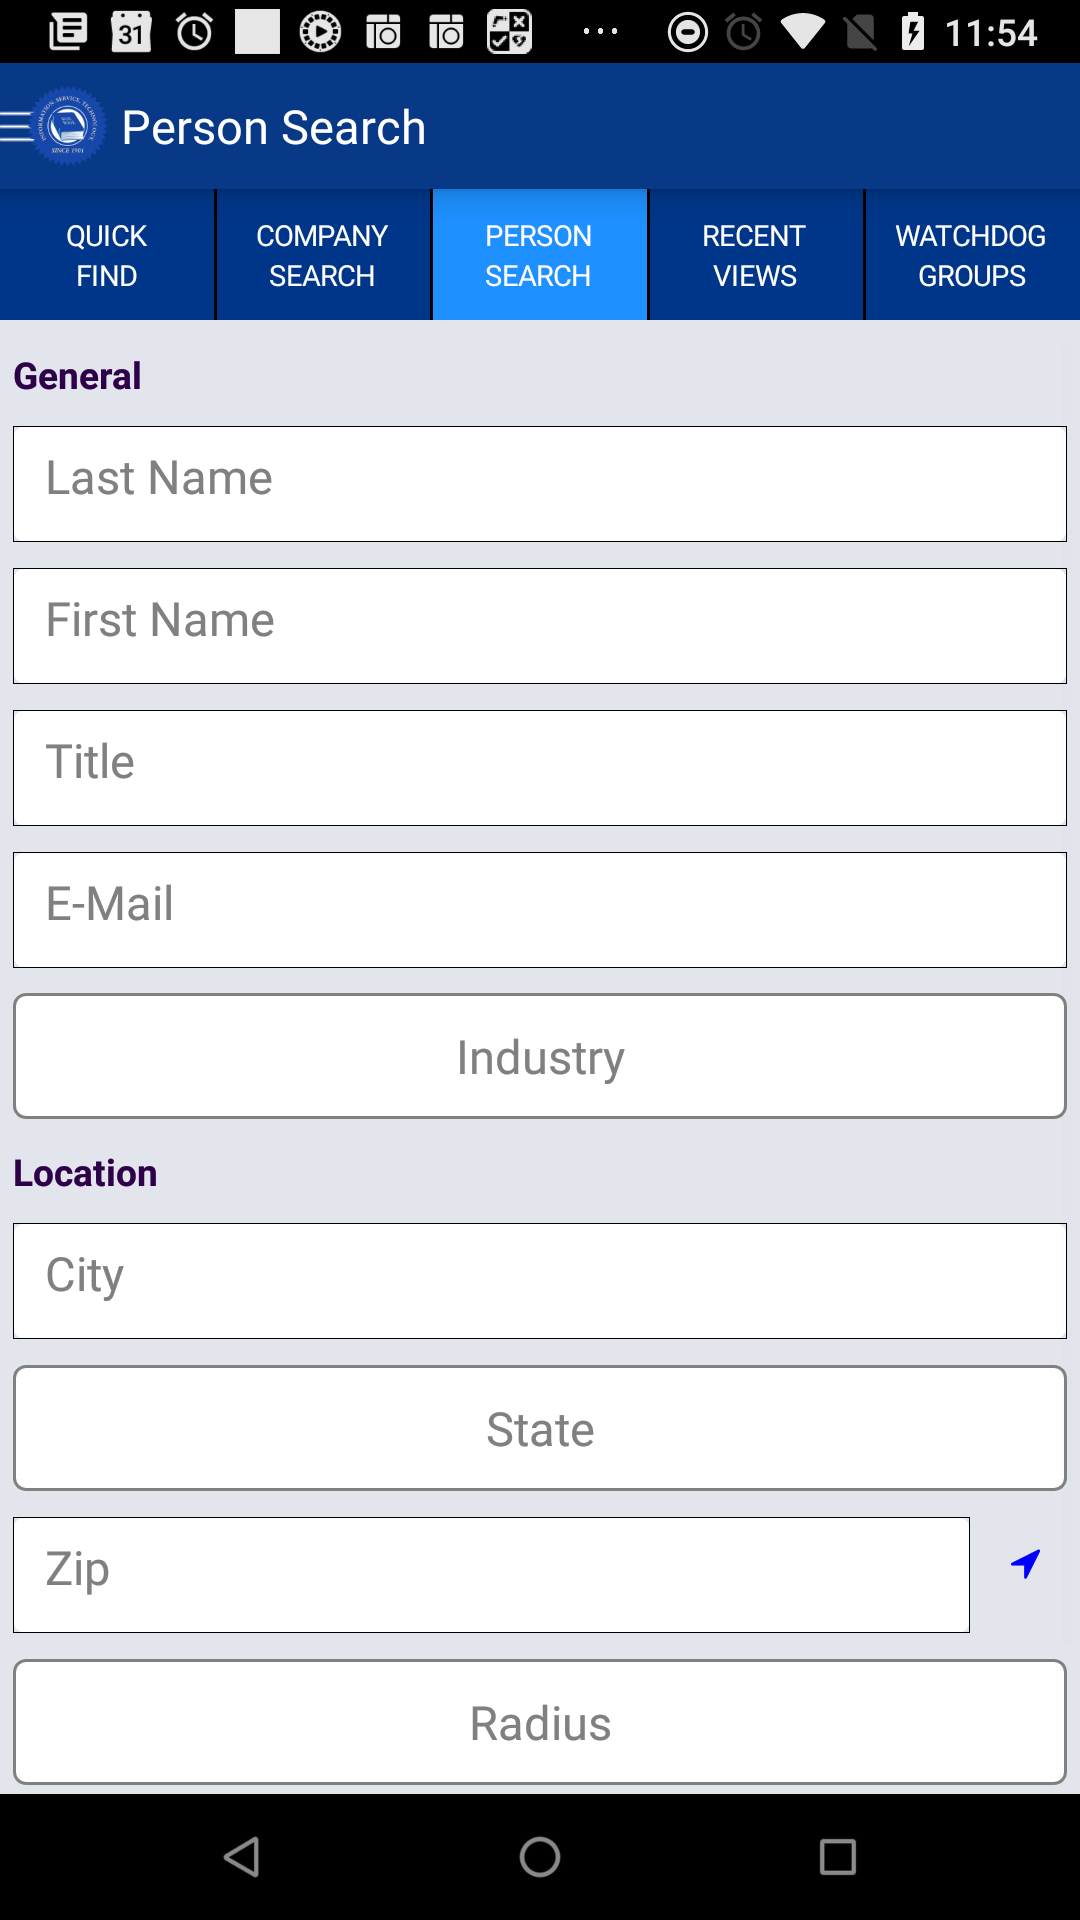Tap the three dots overflow in status bar

pyautogui.click(x=600, y=32)
